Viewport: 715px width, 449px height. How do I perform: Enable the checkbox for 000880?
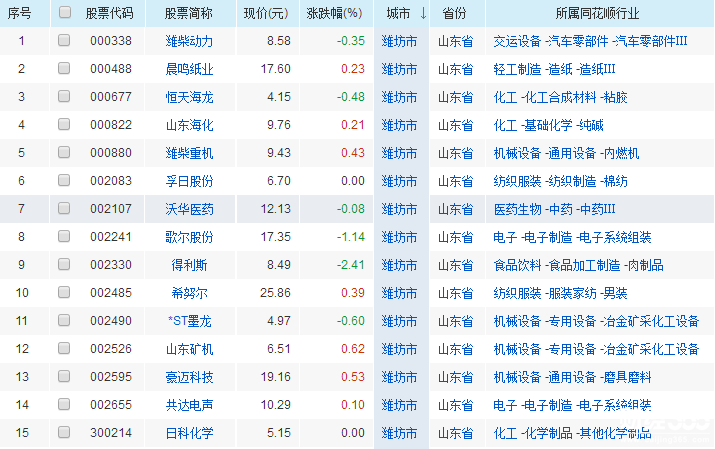[64, 152]
